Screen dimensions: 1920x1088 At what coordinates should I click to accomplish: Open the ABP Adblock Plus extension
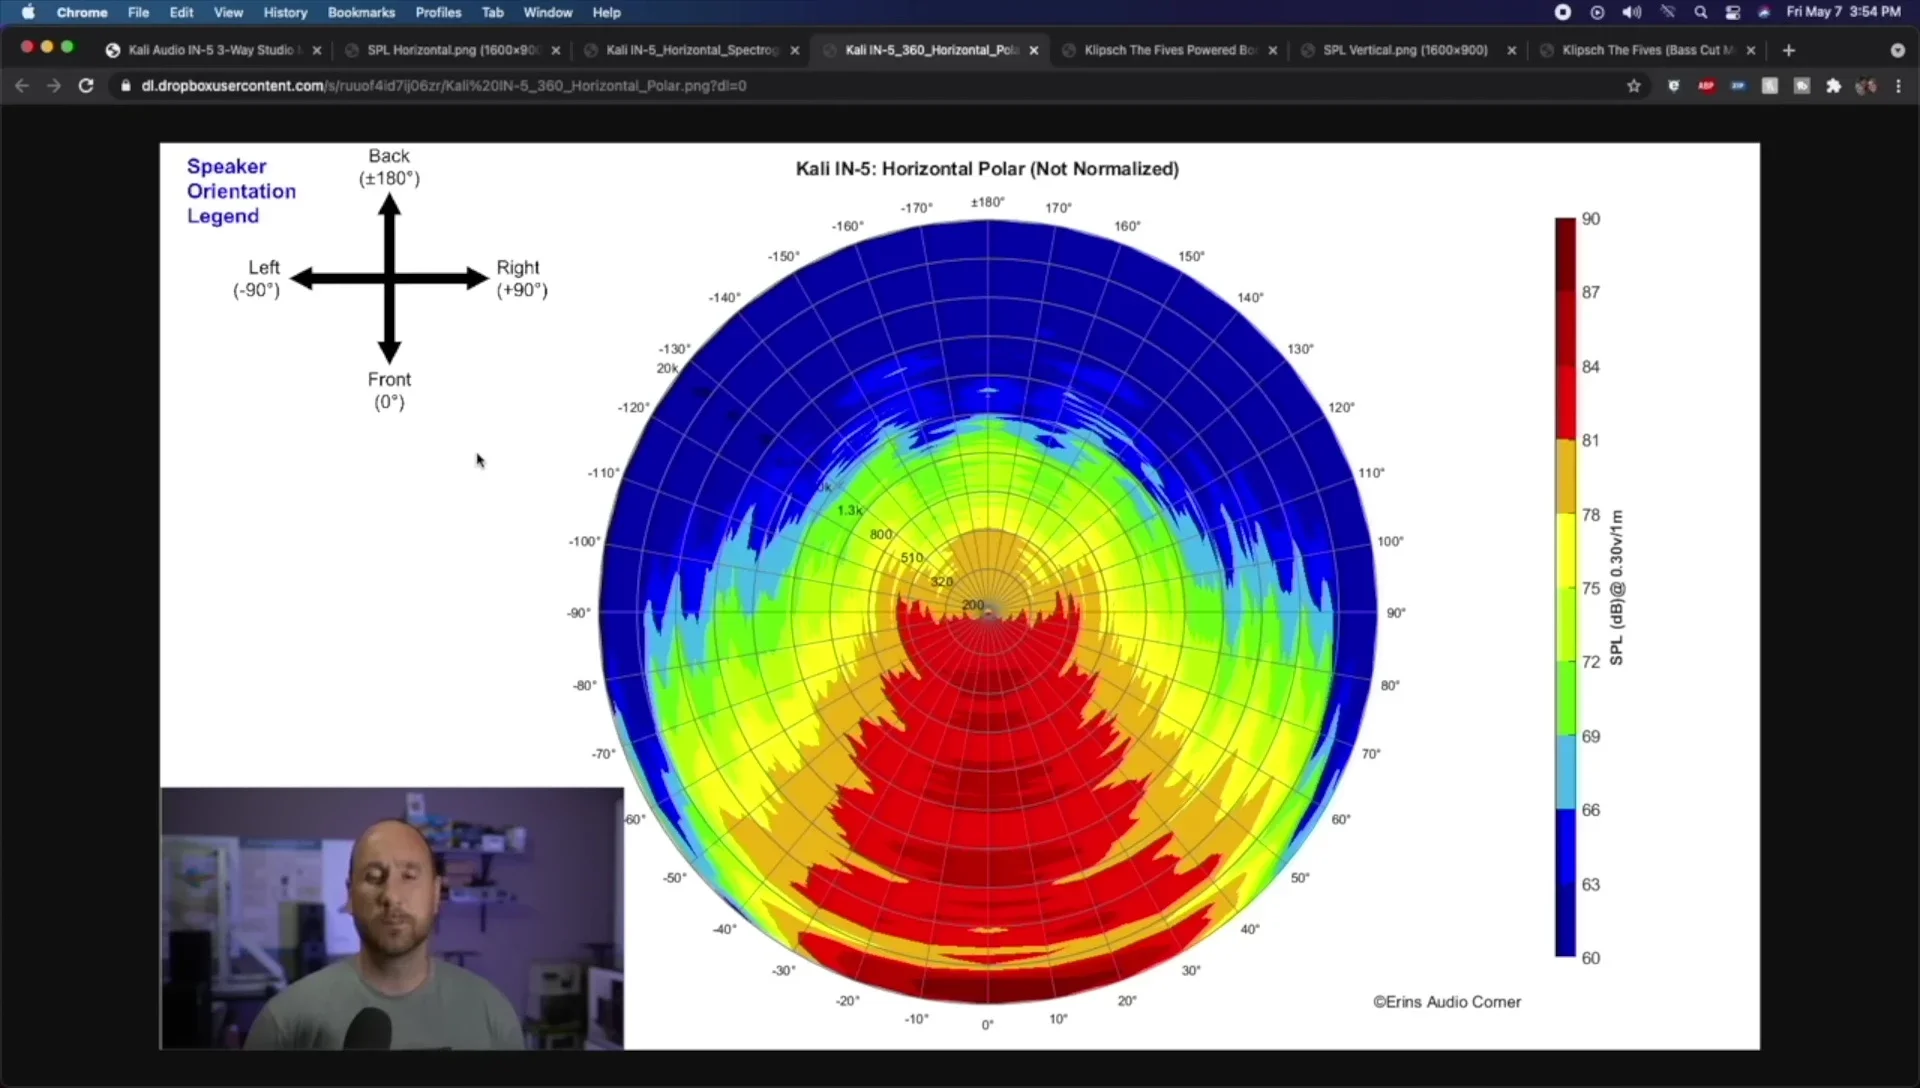pos(1706,86)
